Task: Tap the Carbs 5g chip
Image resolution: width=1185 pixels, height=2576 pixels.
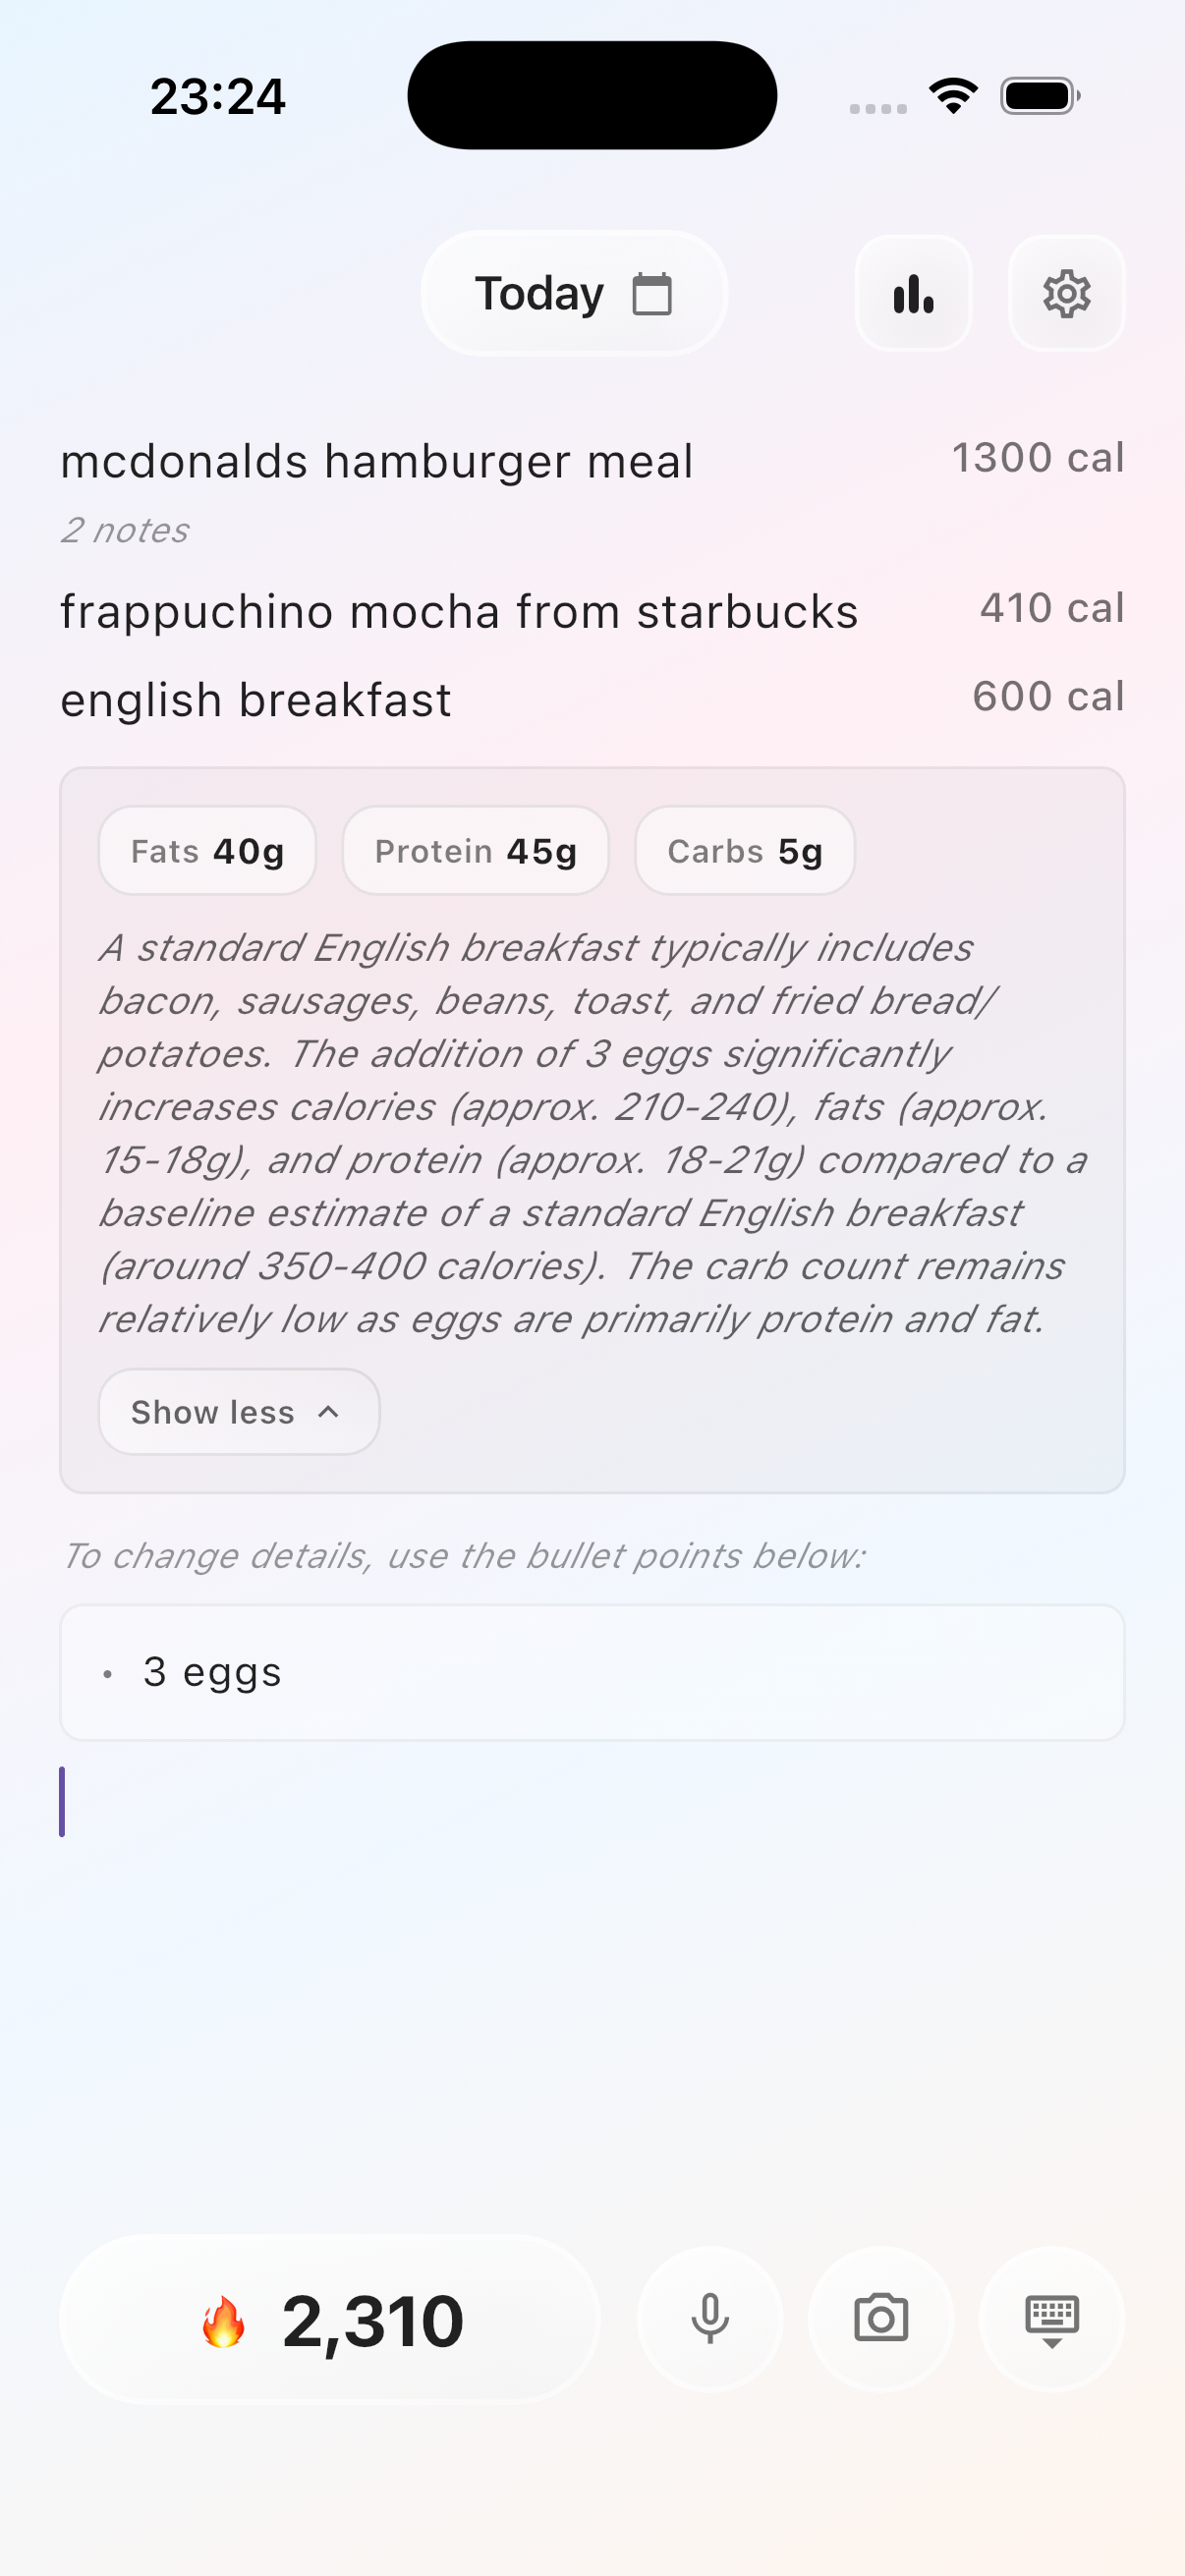Action: [744, 851]
